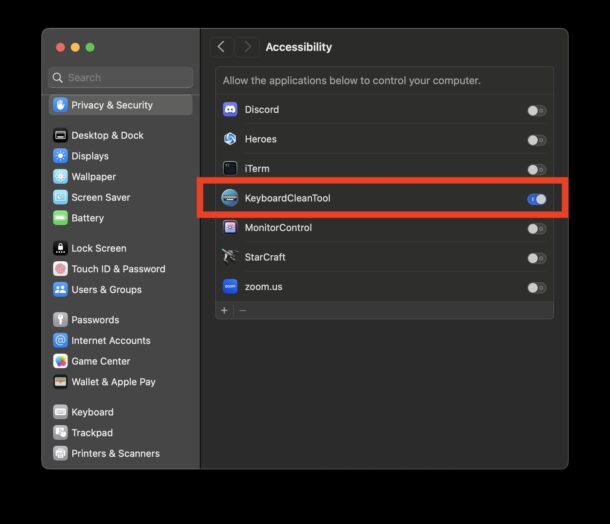This screenshot has width=610, height=524.
Task: Turn on zoom.us accessibility switch
Action: tap(537, 288)
